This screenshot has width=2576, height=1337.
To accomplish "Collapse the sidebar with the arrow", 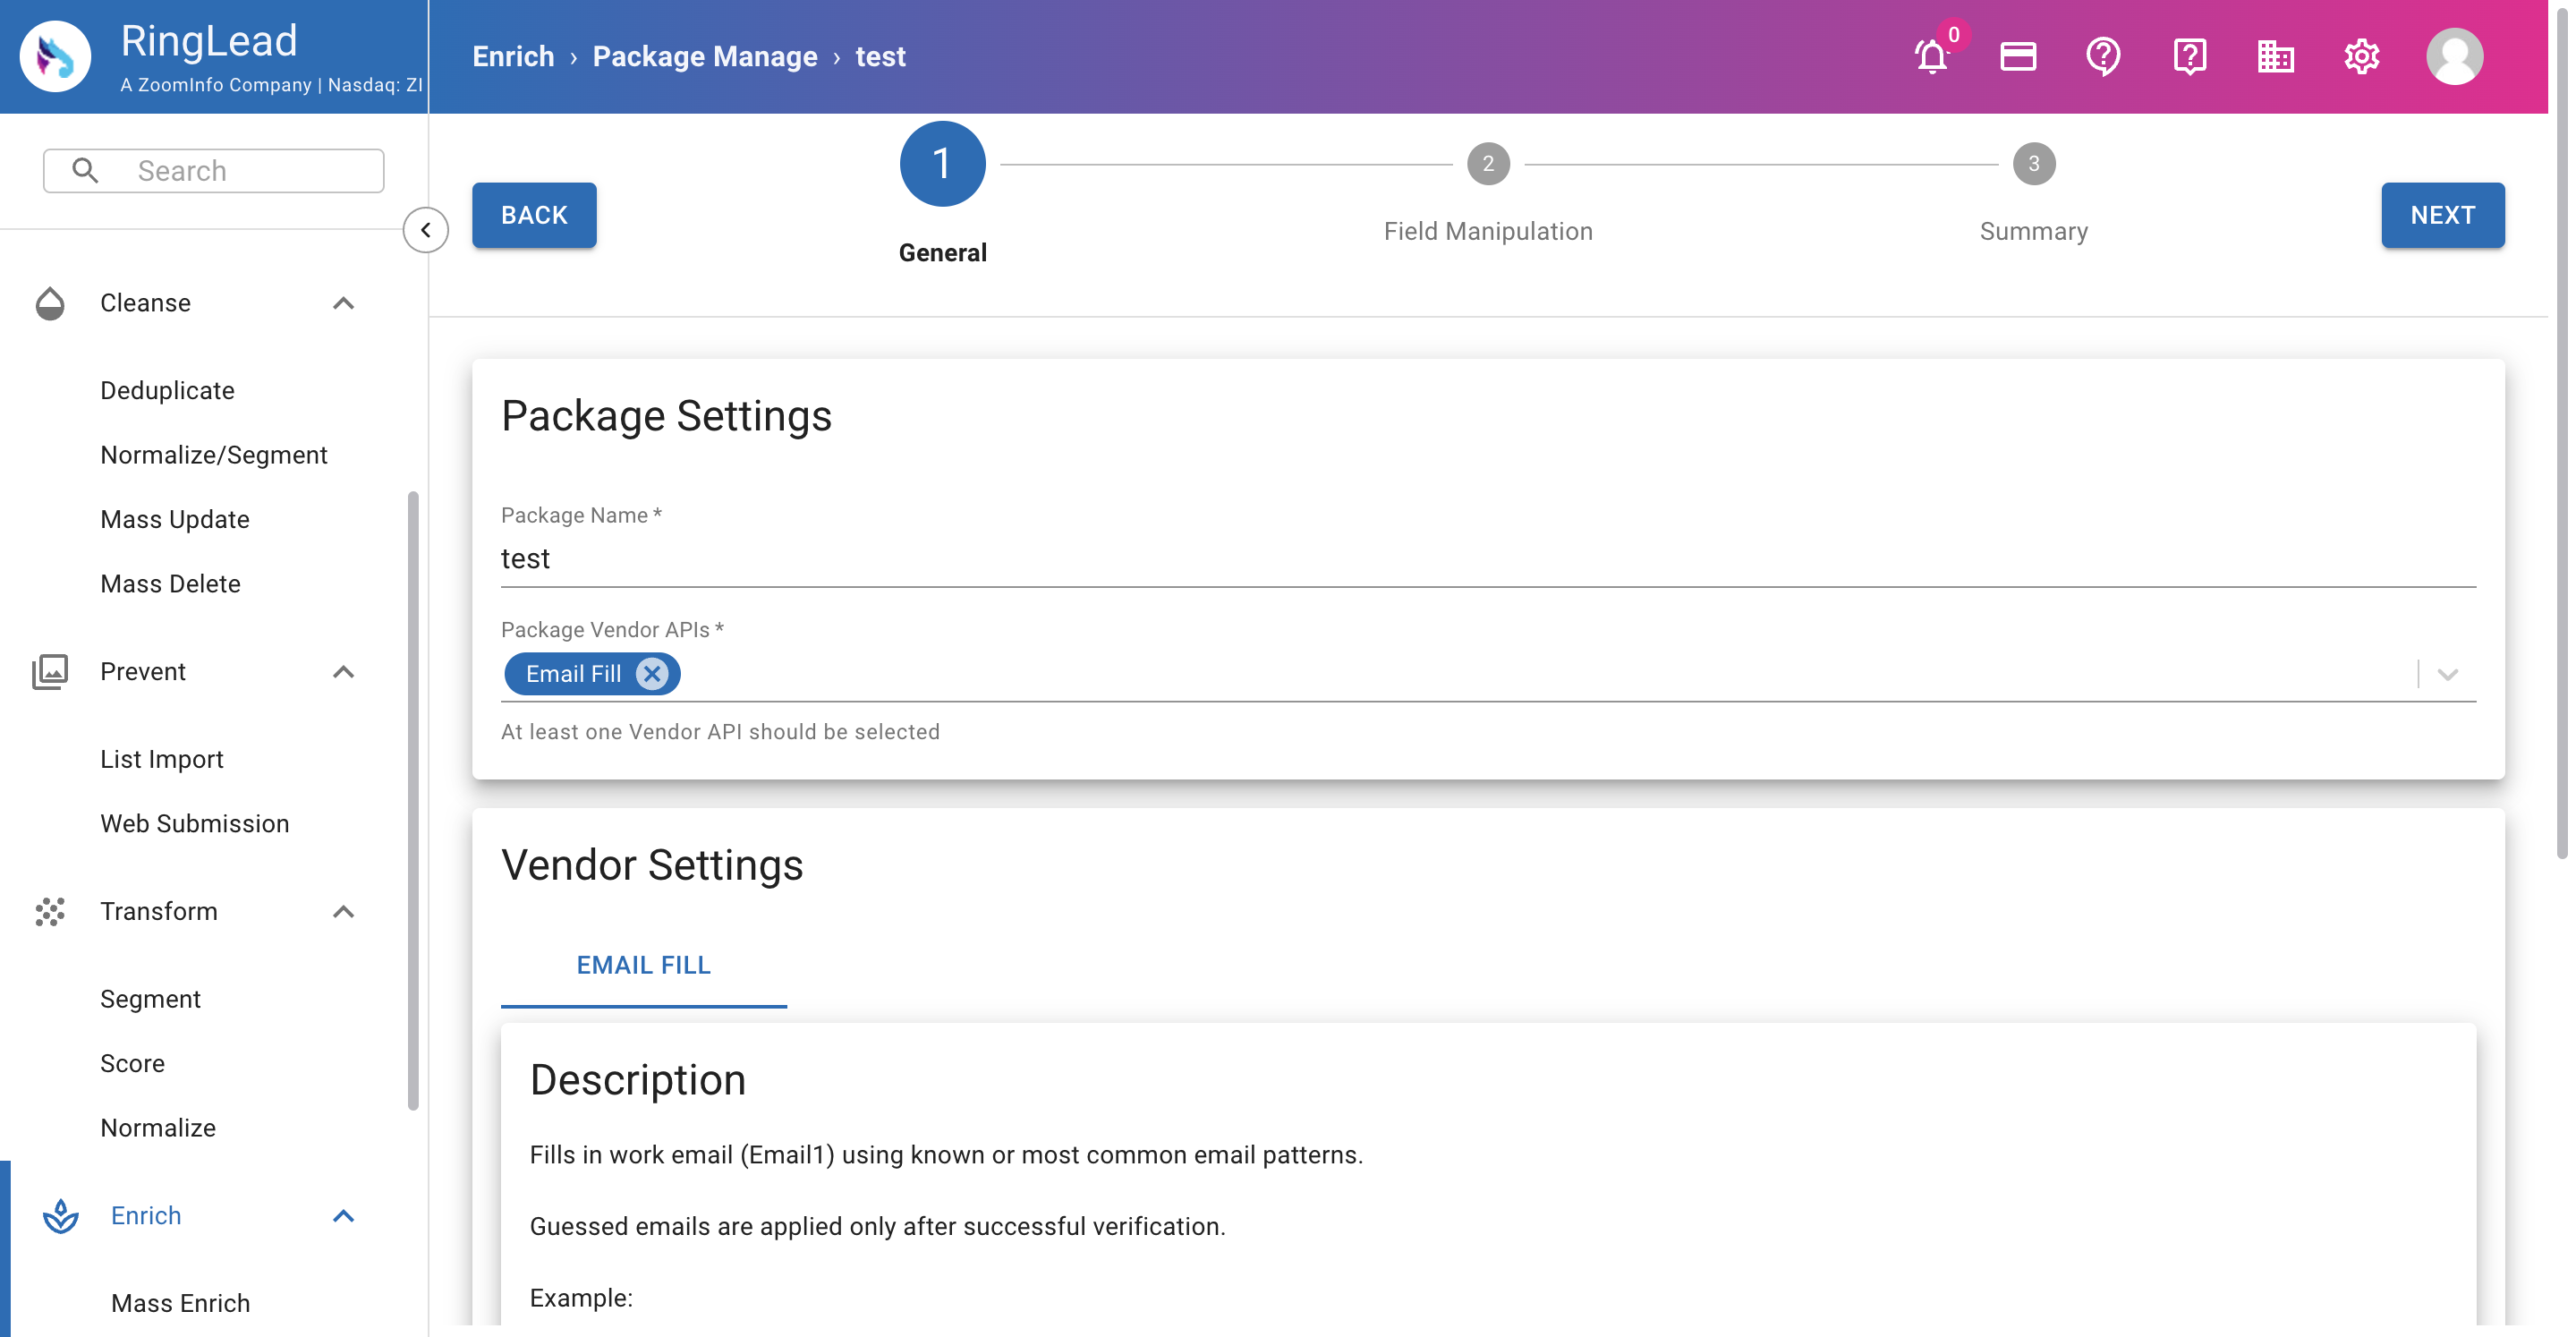I will point(426,230).
